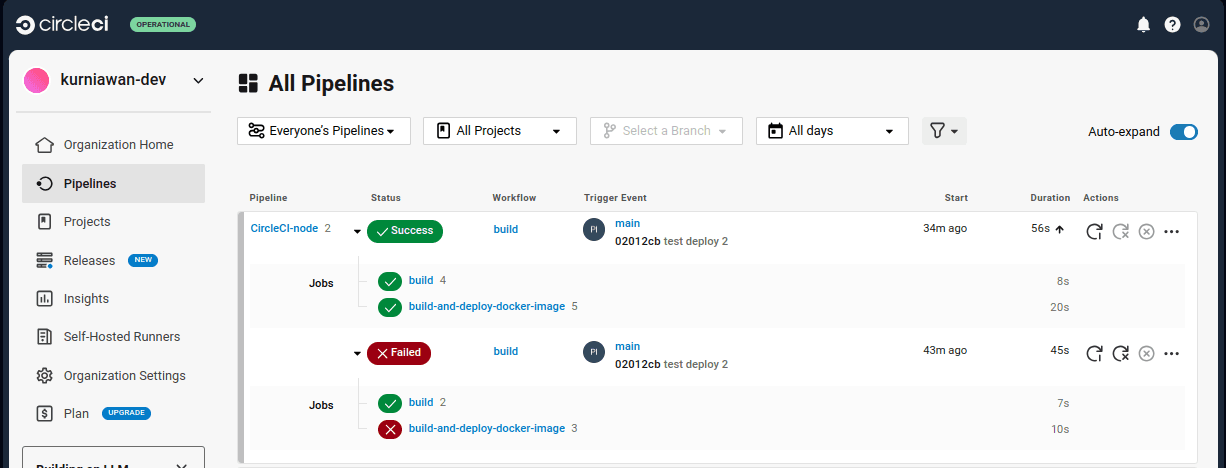Open Everyone's Pipelines dropdown
The width and height of the screenshot is (1226, 468).
tap(324, 131)
